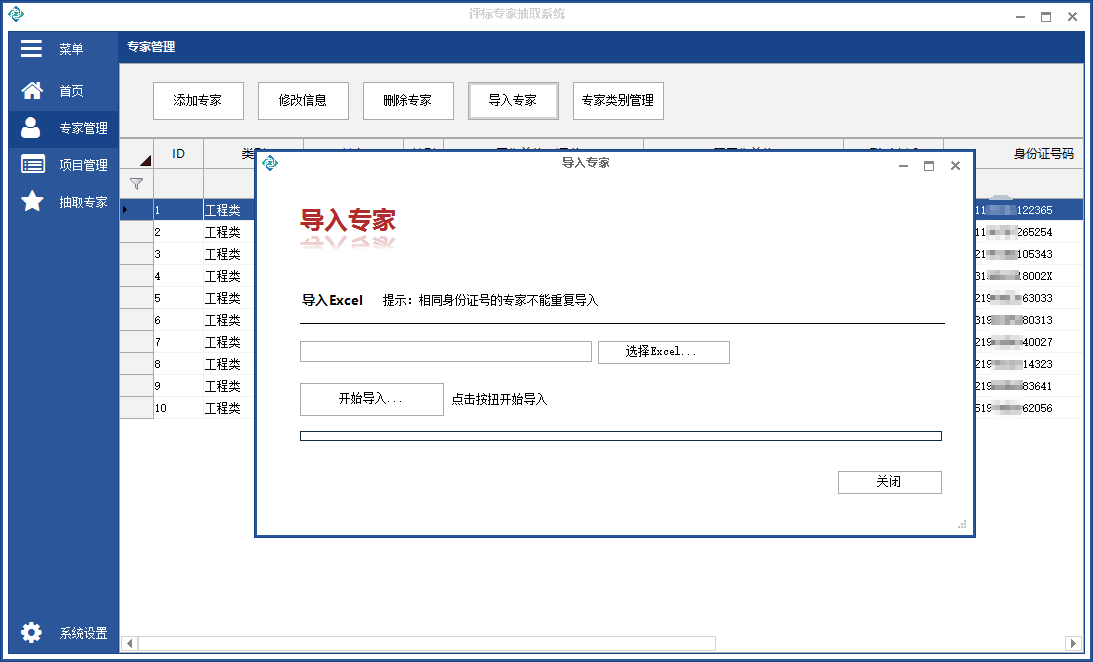Image resolution: width=1093 pixels, height=662 pixels.
Task: Click the scroll left arrow at bottom
Action: tap(130, 643)
